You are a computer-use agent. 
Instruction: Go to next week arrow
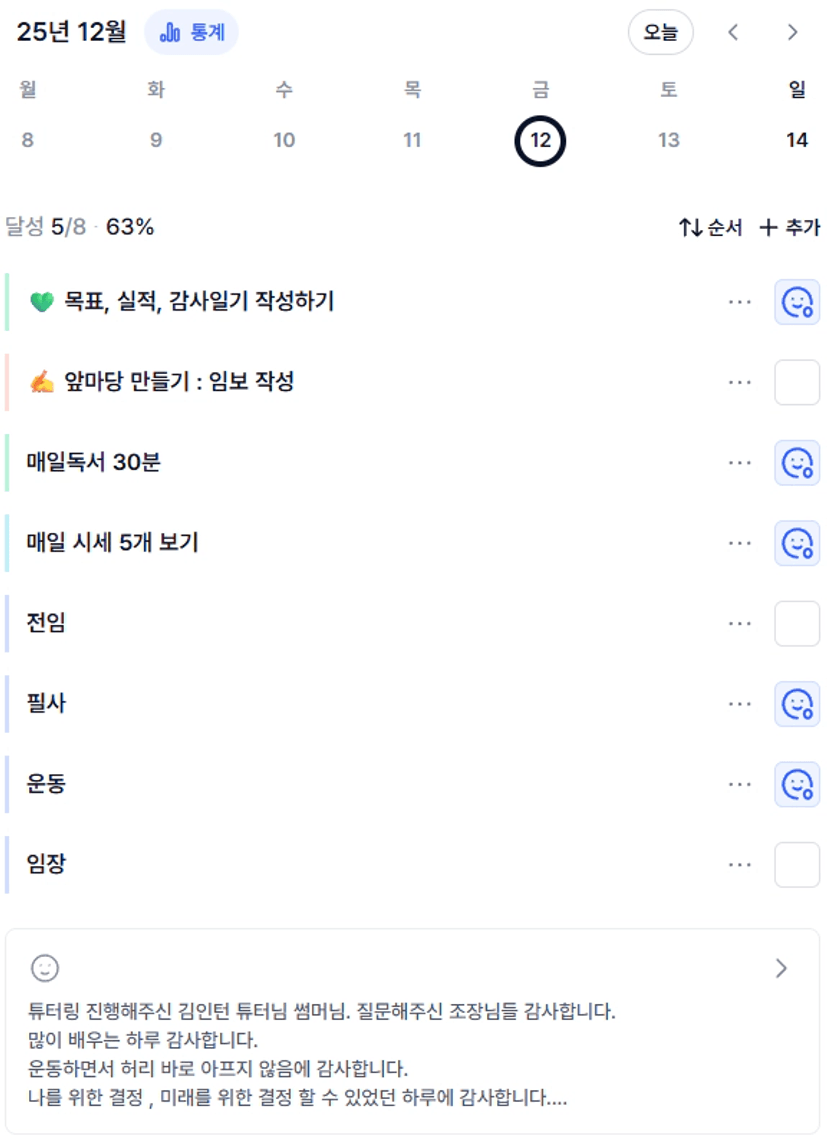point(792,33)
